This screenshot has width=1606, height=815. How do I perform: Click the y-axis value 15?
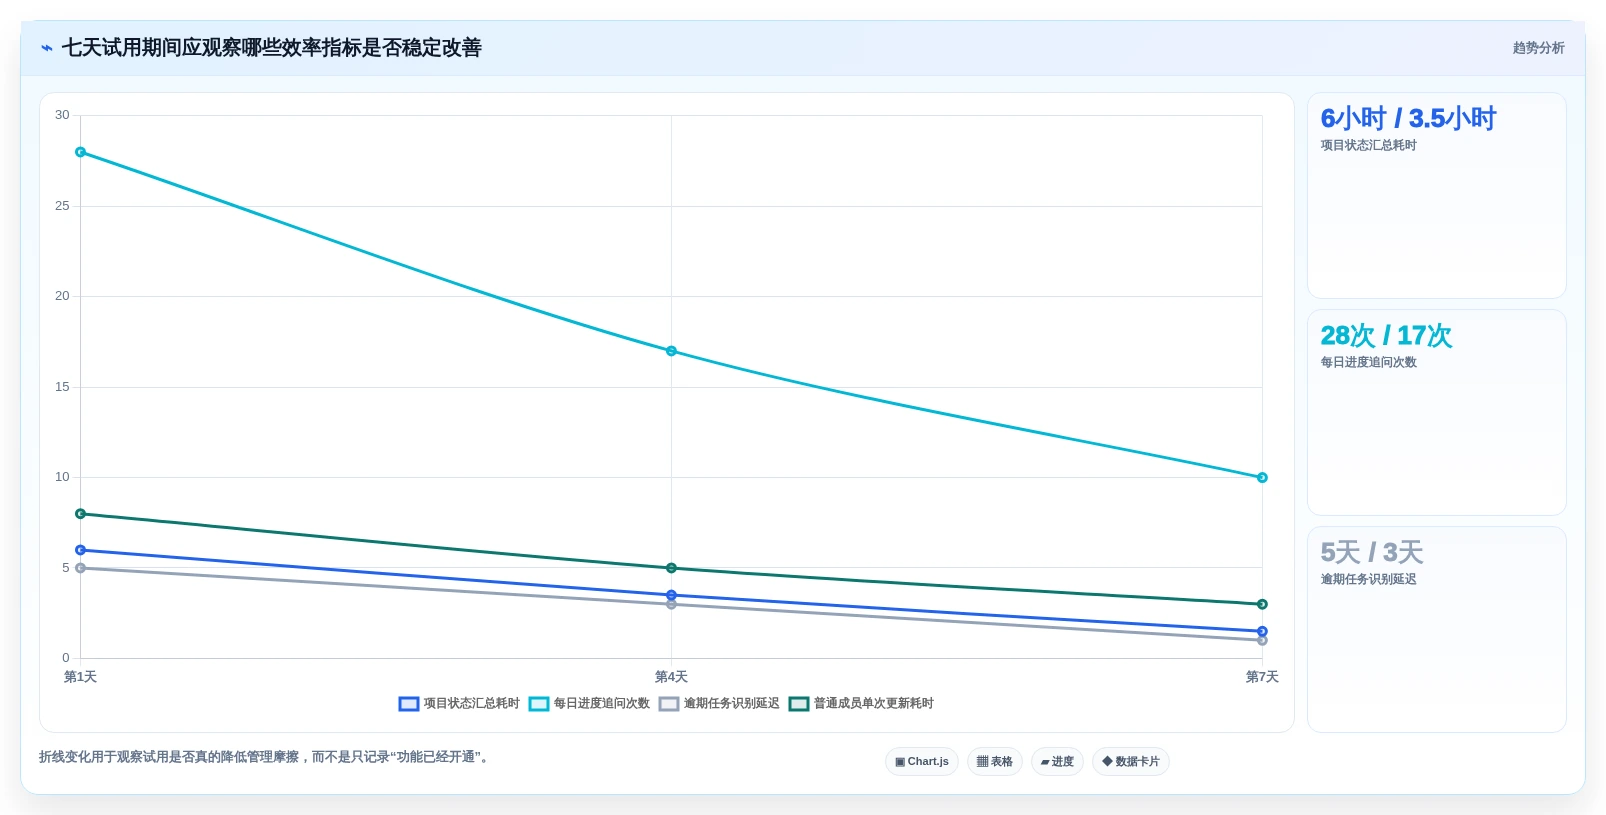[x=62, y=387]
